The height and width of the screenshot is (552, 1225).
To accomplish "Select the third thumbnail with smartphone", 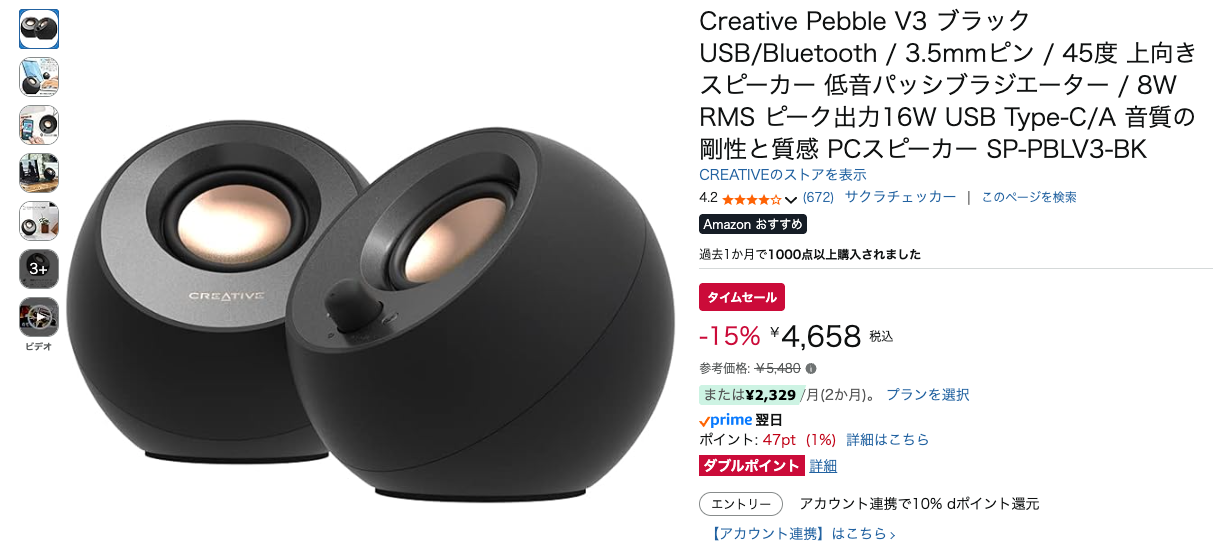I will [x=39, y=125].
